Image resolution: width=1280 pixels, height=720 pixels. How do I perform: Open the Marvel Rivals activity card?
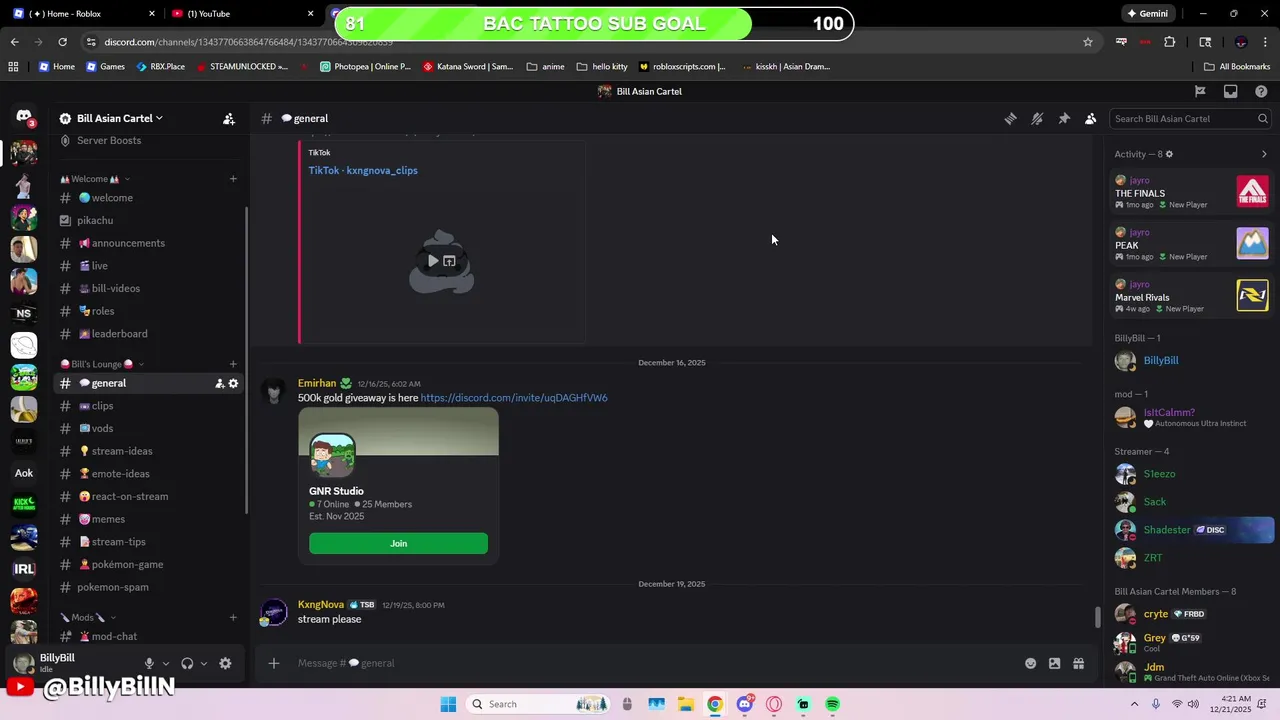click(x=1191, y=296)
